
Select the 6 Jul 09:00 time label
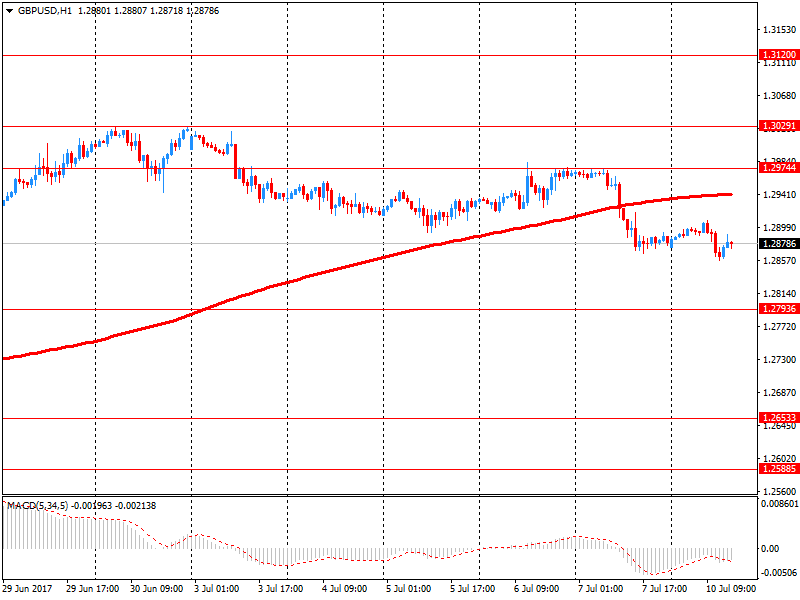(536, 588)
